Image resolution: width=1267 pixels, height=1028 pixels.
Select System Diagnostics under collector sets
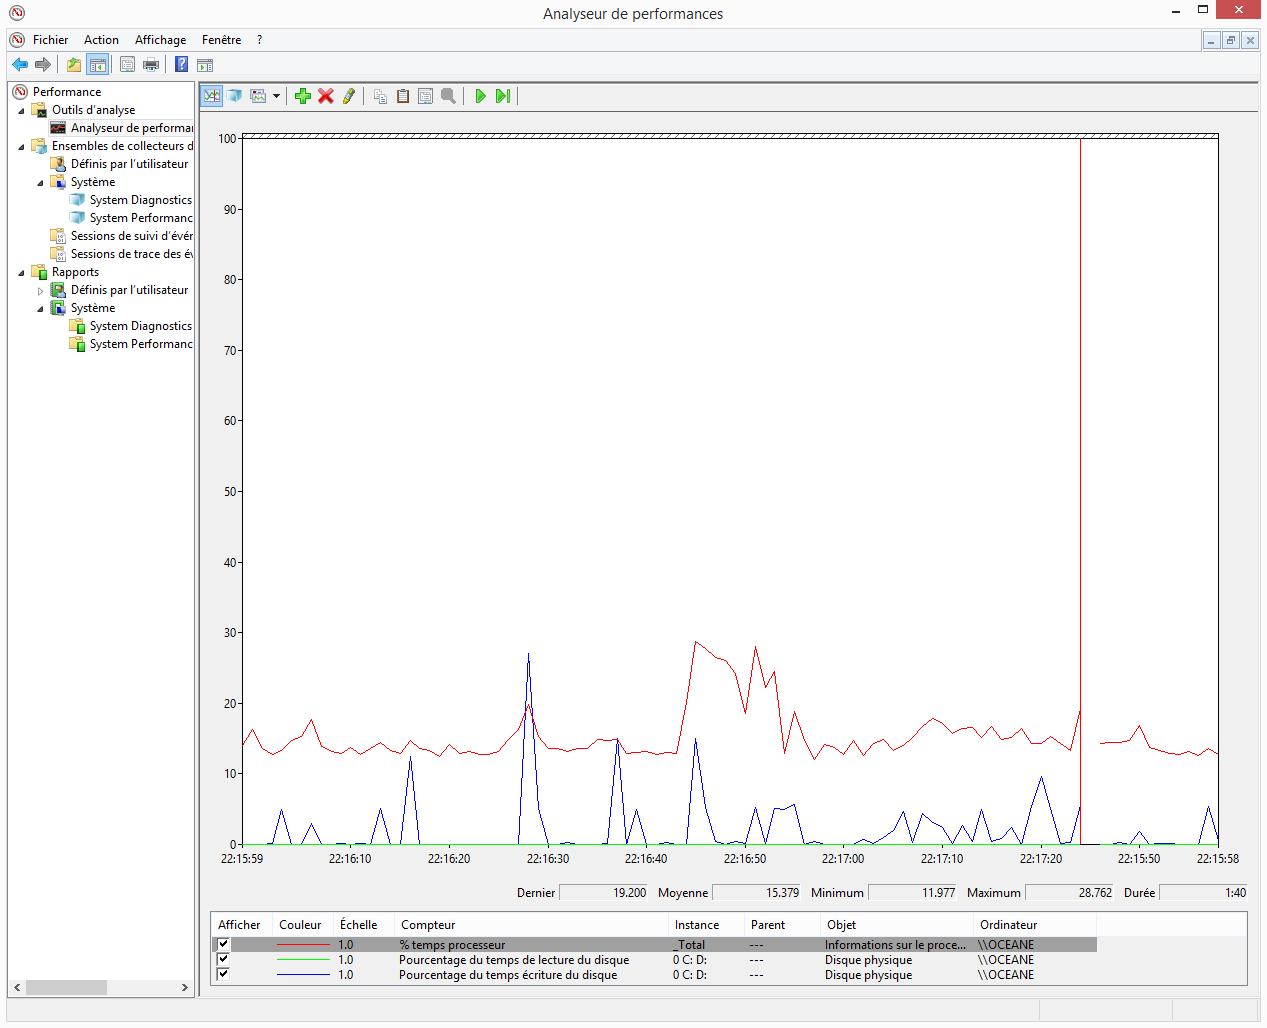pyautogui.click(x=140, y=200)
